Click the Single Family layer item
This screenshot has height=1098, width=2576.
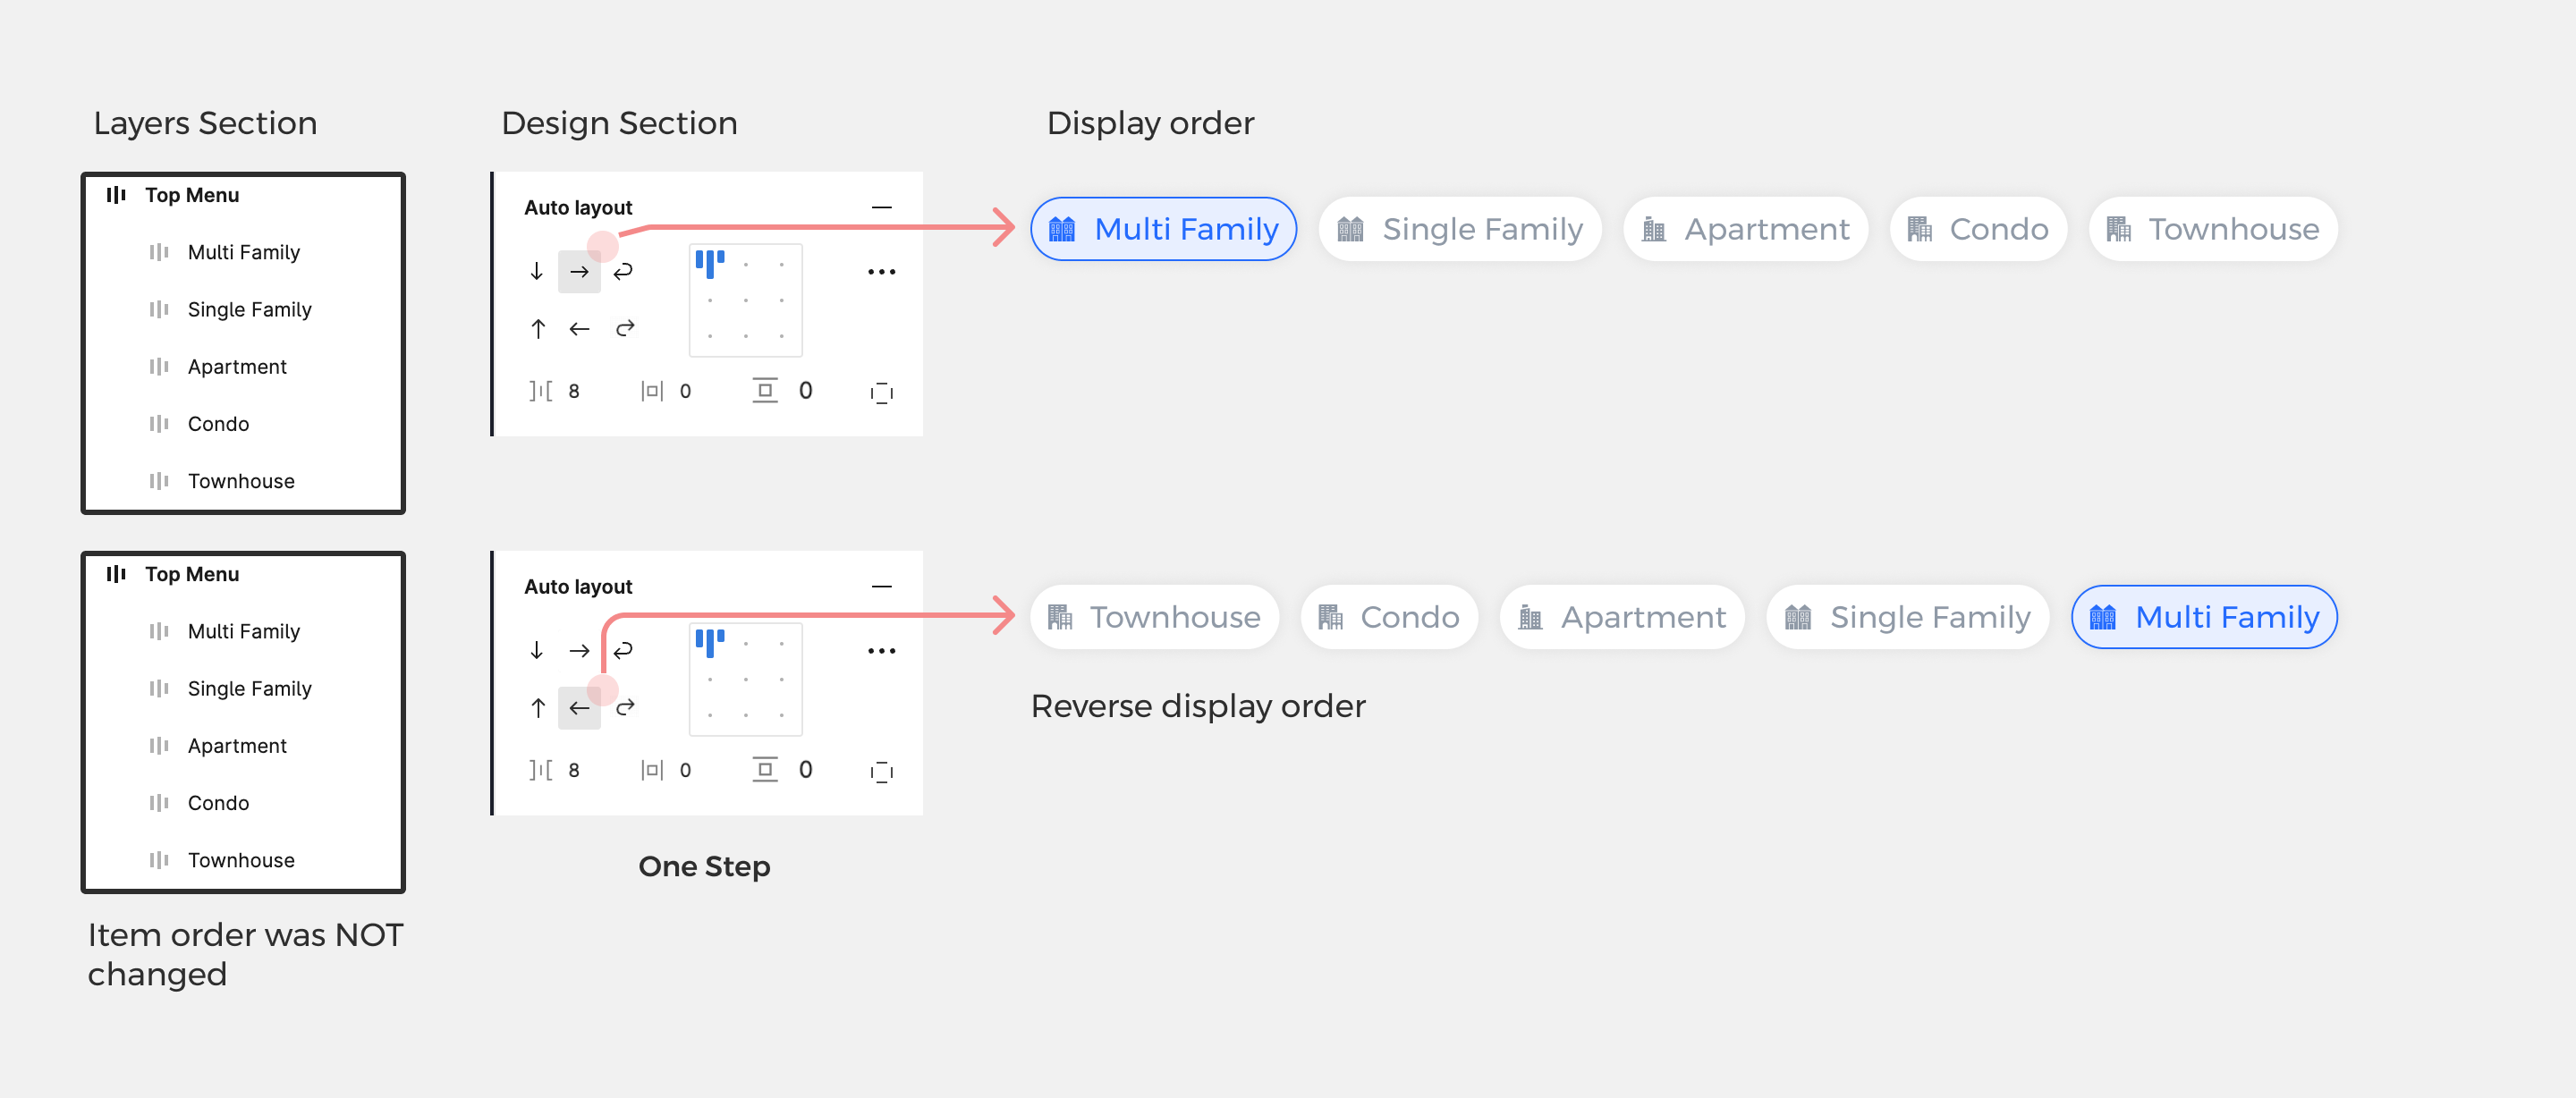click(x=250, y=310)
